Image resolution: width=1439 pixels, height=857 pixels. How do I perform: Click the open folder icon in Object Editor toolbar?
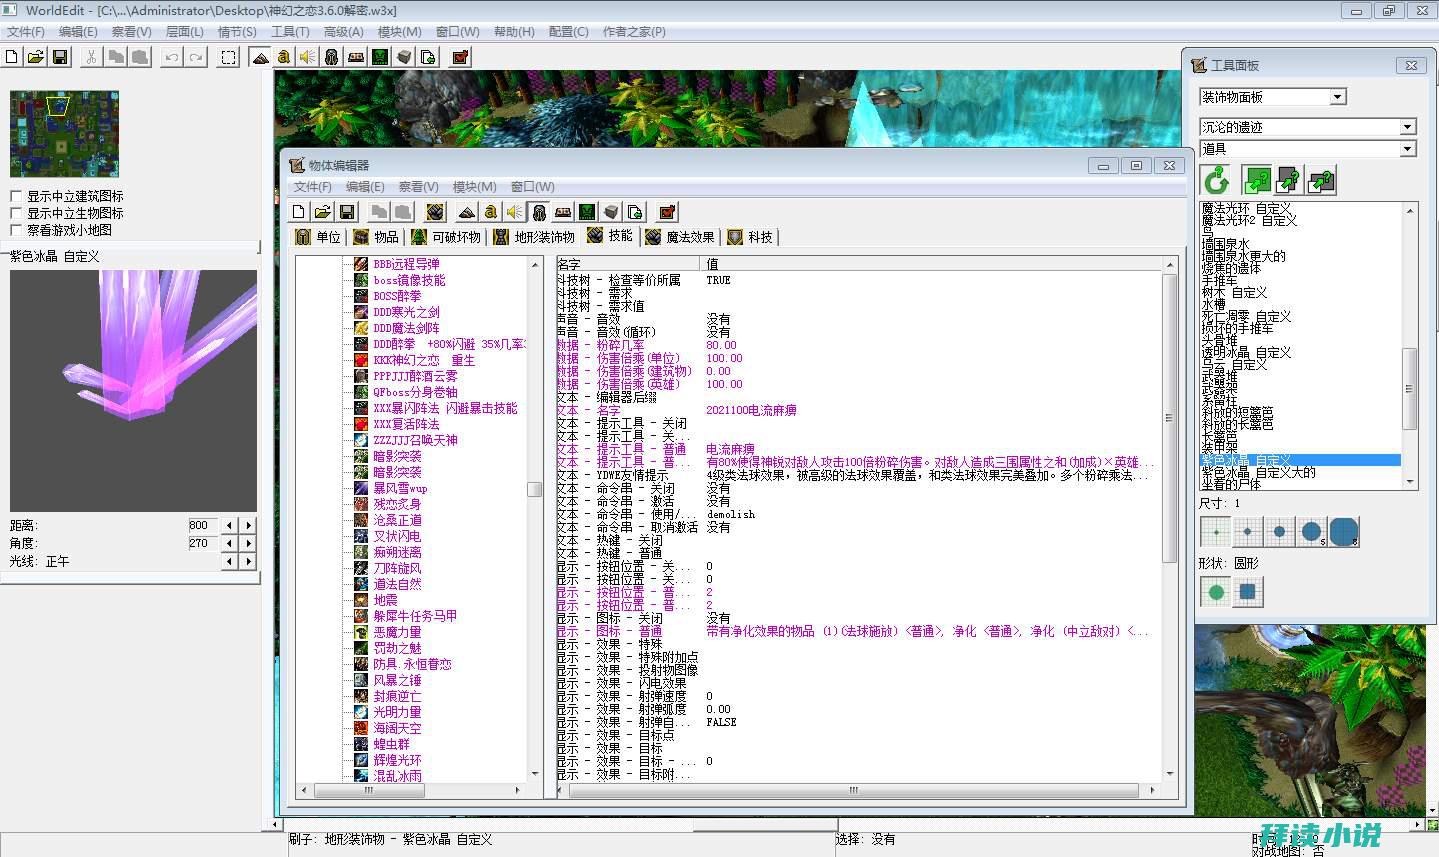point(322,211)
